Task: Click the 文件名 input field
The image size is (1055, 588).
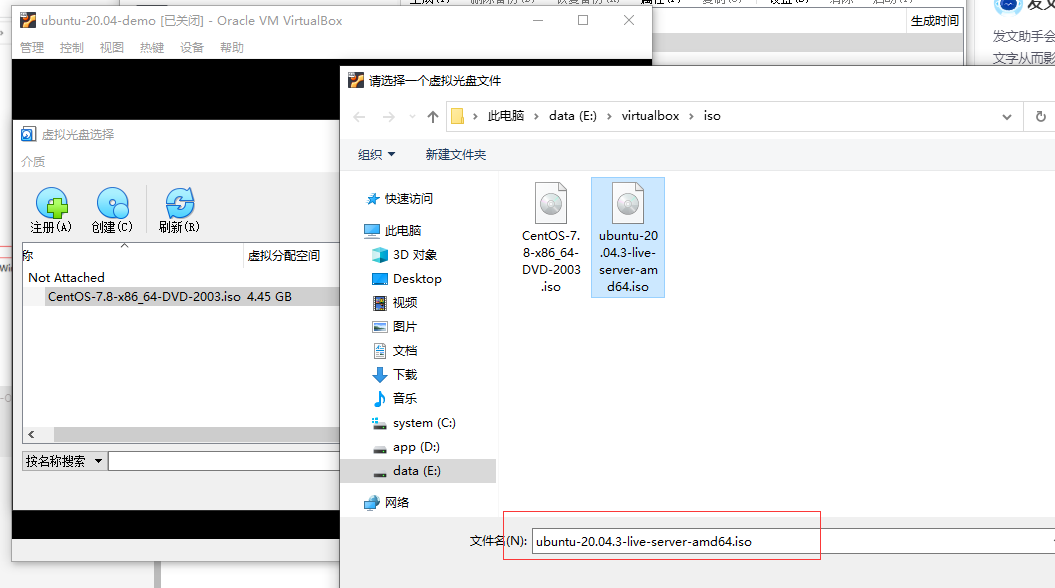Action: click(x=793, y=541)
